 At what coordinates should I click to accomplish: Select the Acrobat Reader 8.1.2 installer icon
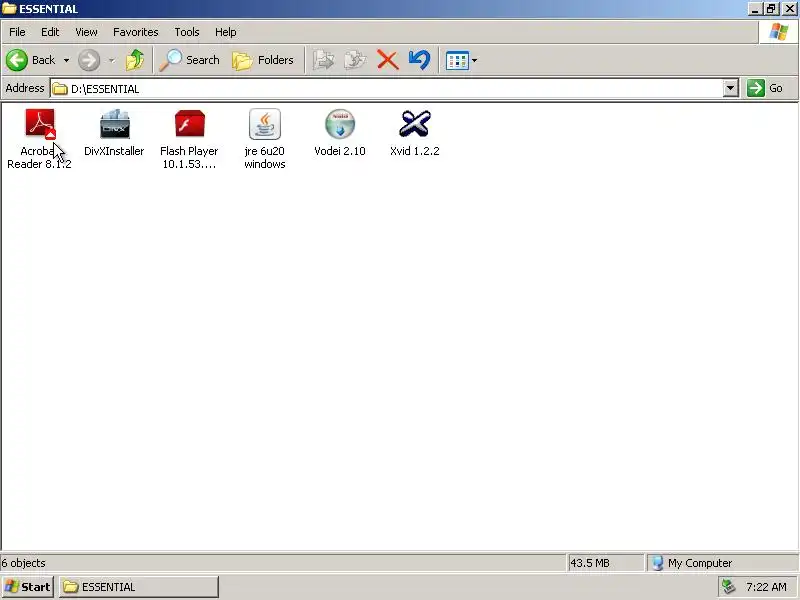tap(40, 124)
